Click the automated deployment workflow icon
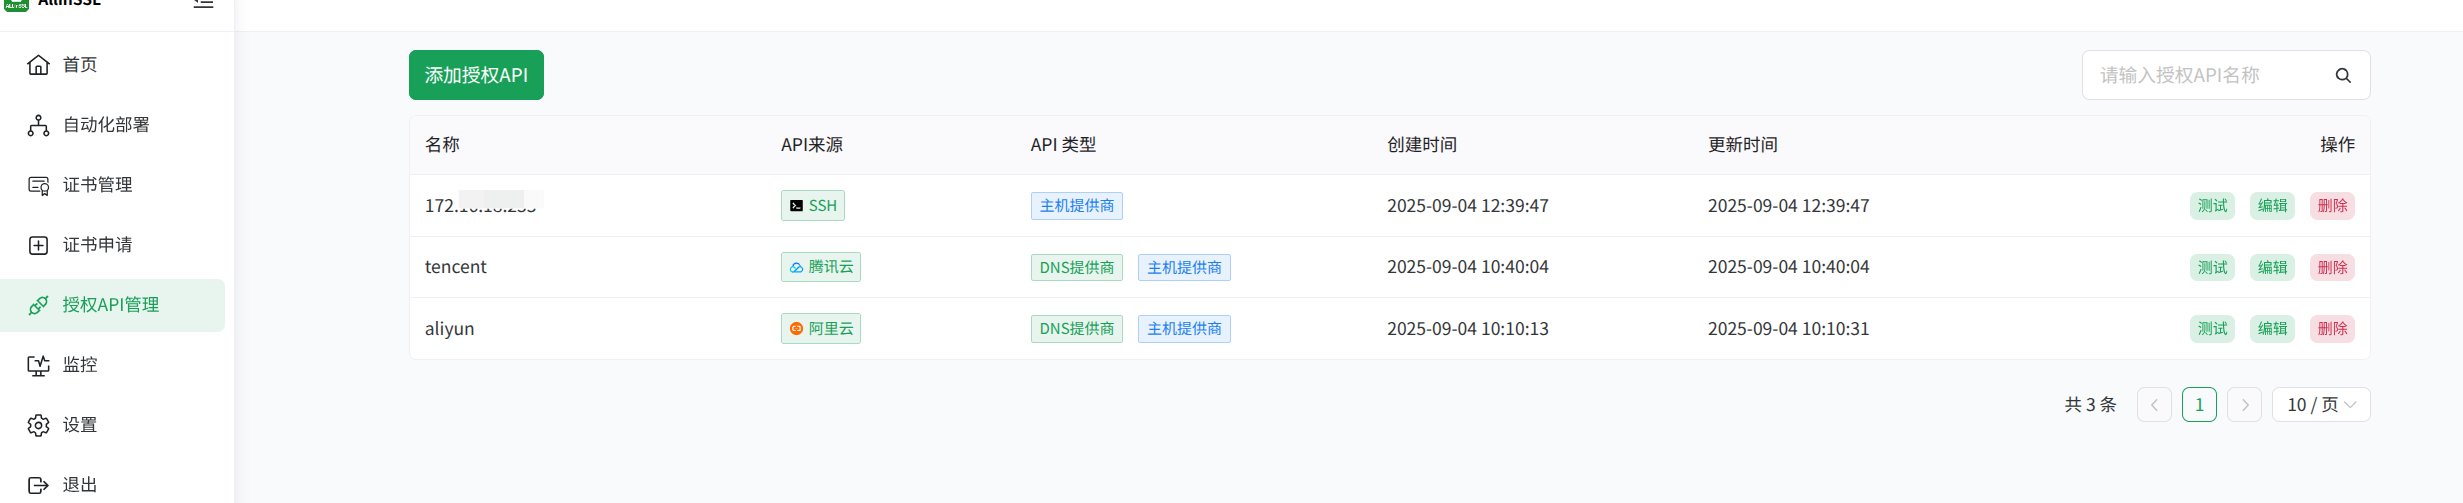2463x503 pixels. click(x=38, y=125)
